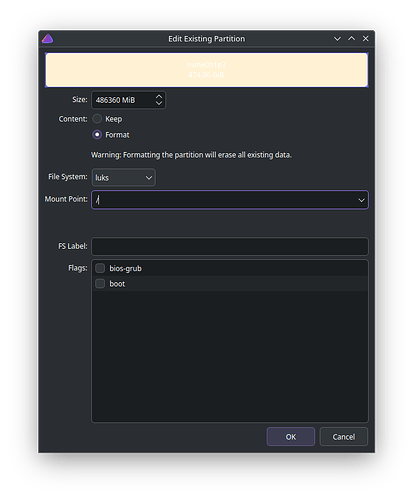Viewport: 414px width, 499px height.
Task: Enable the bios-grub flag checkbox
Action: [100, 268]
